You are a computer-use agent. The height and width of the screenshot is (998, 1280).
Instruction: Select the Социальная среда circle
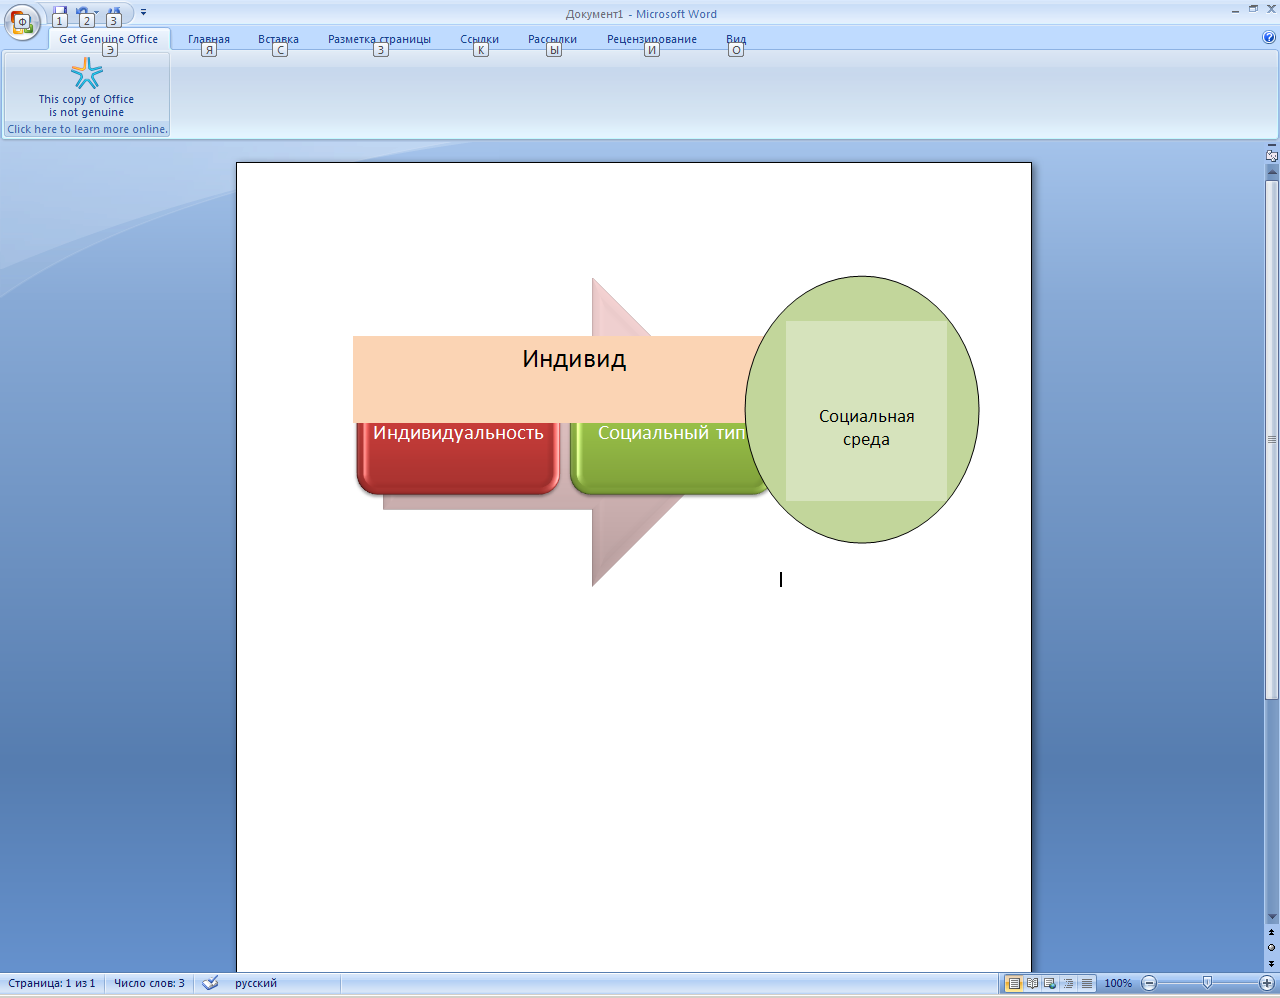pyautogui.click(x=862, y=410)
